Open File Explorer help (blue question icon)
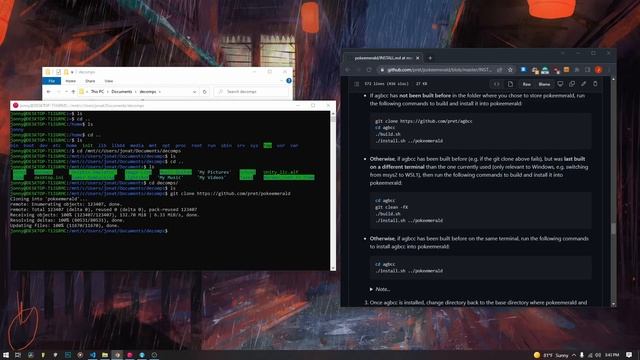This screenshot has height=360, width=640. 289,81
